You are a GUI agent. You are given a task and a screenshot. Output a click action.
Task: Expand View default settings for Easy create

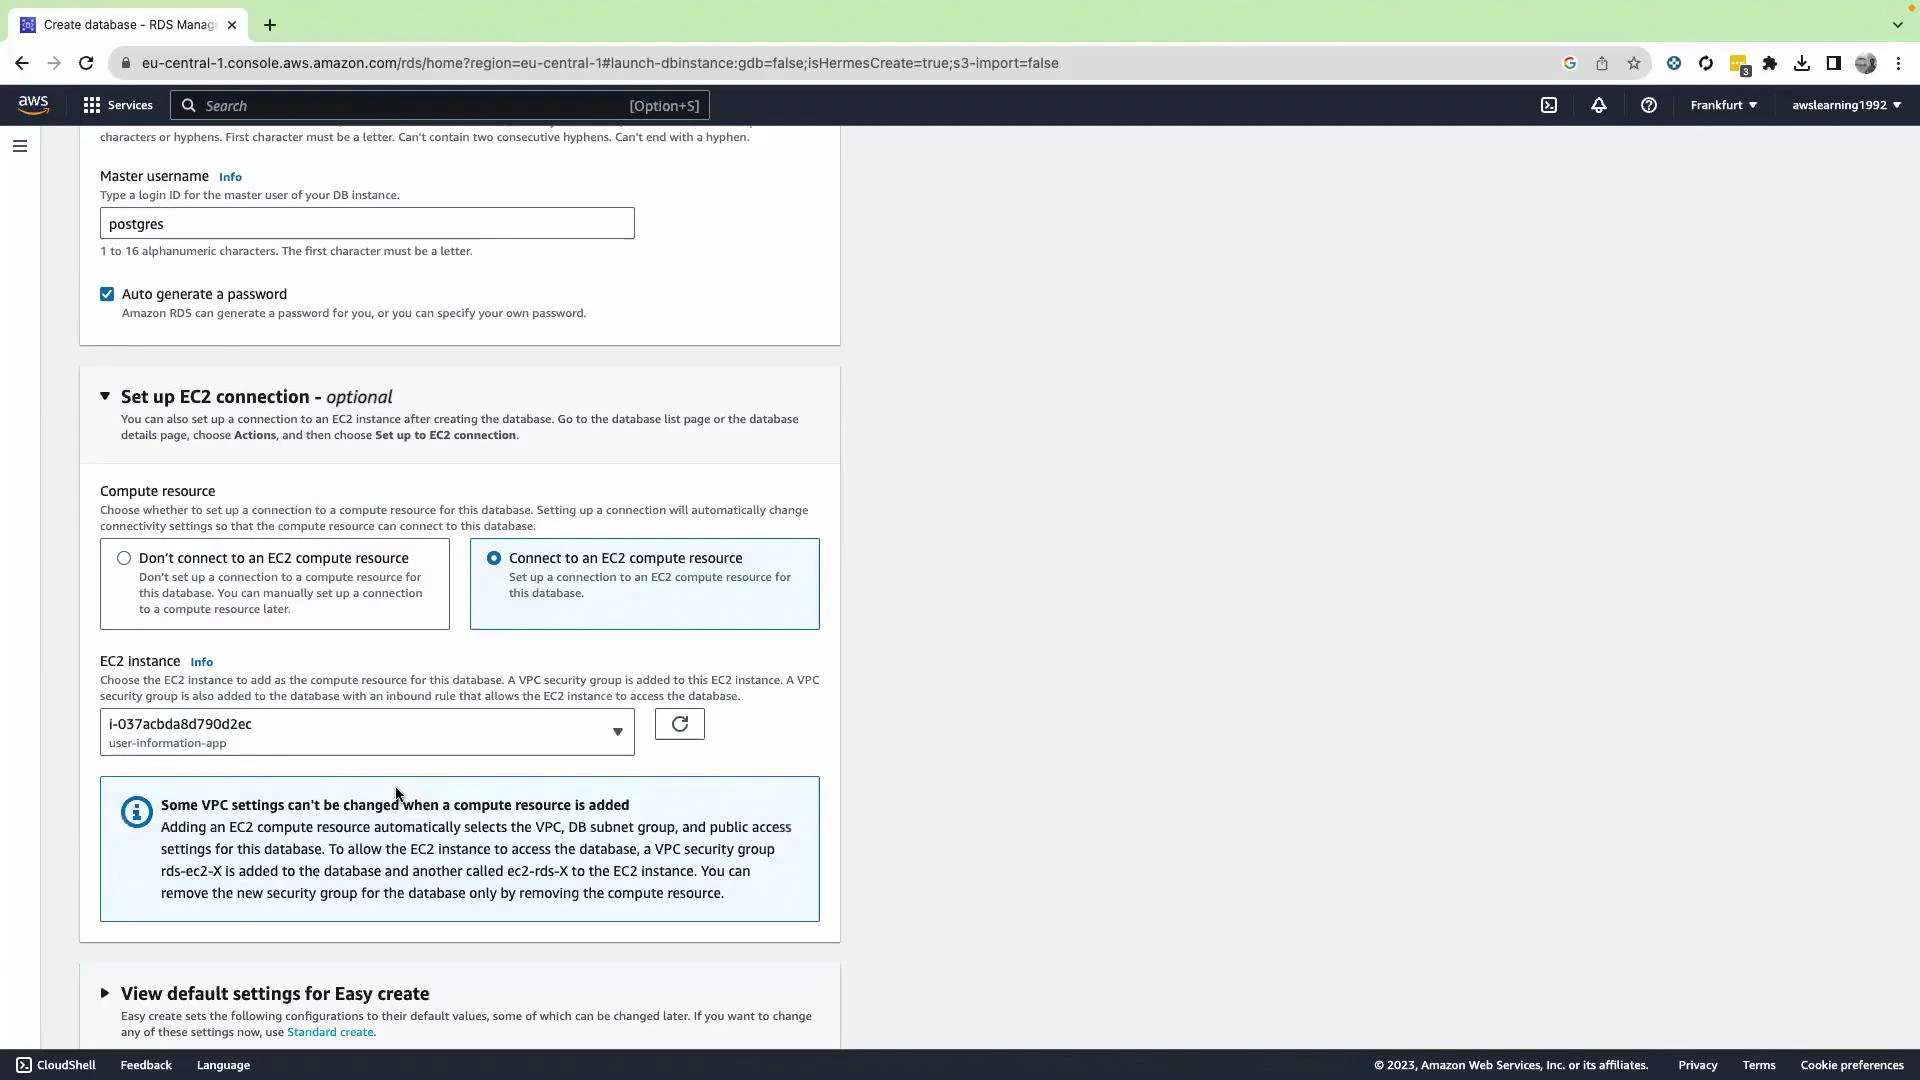pos(104,993)
